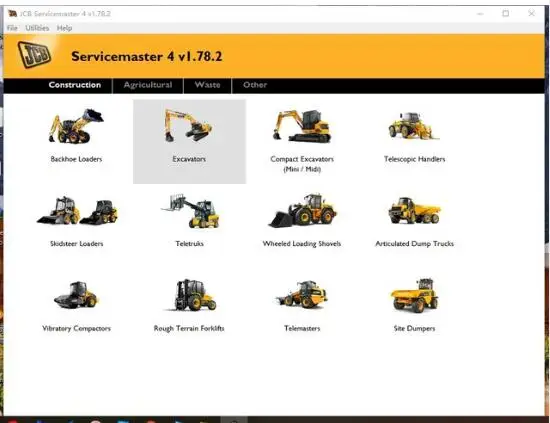Screen dimensions: 550x423
Task: Click the JCB app icon in title bar
Action: (13, 14)
